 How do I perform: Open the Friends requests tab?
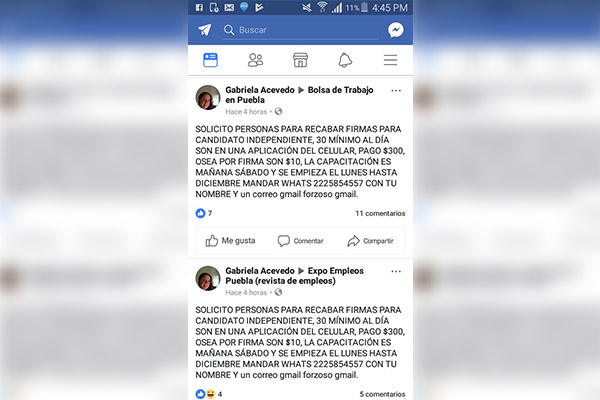pyautogui.click(x=255, y=60)
